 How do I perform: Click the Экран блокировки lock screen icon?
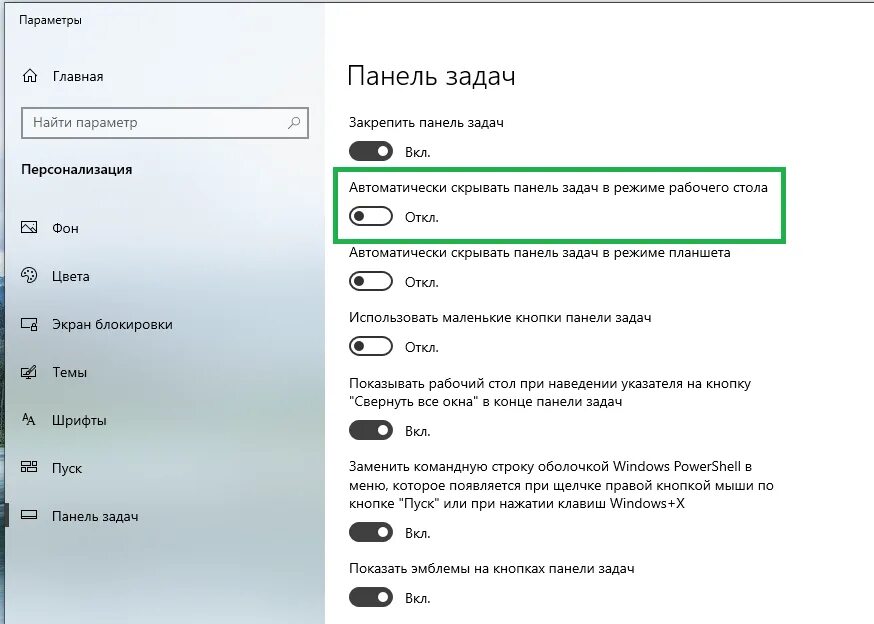(29, 324)
